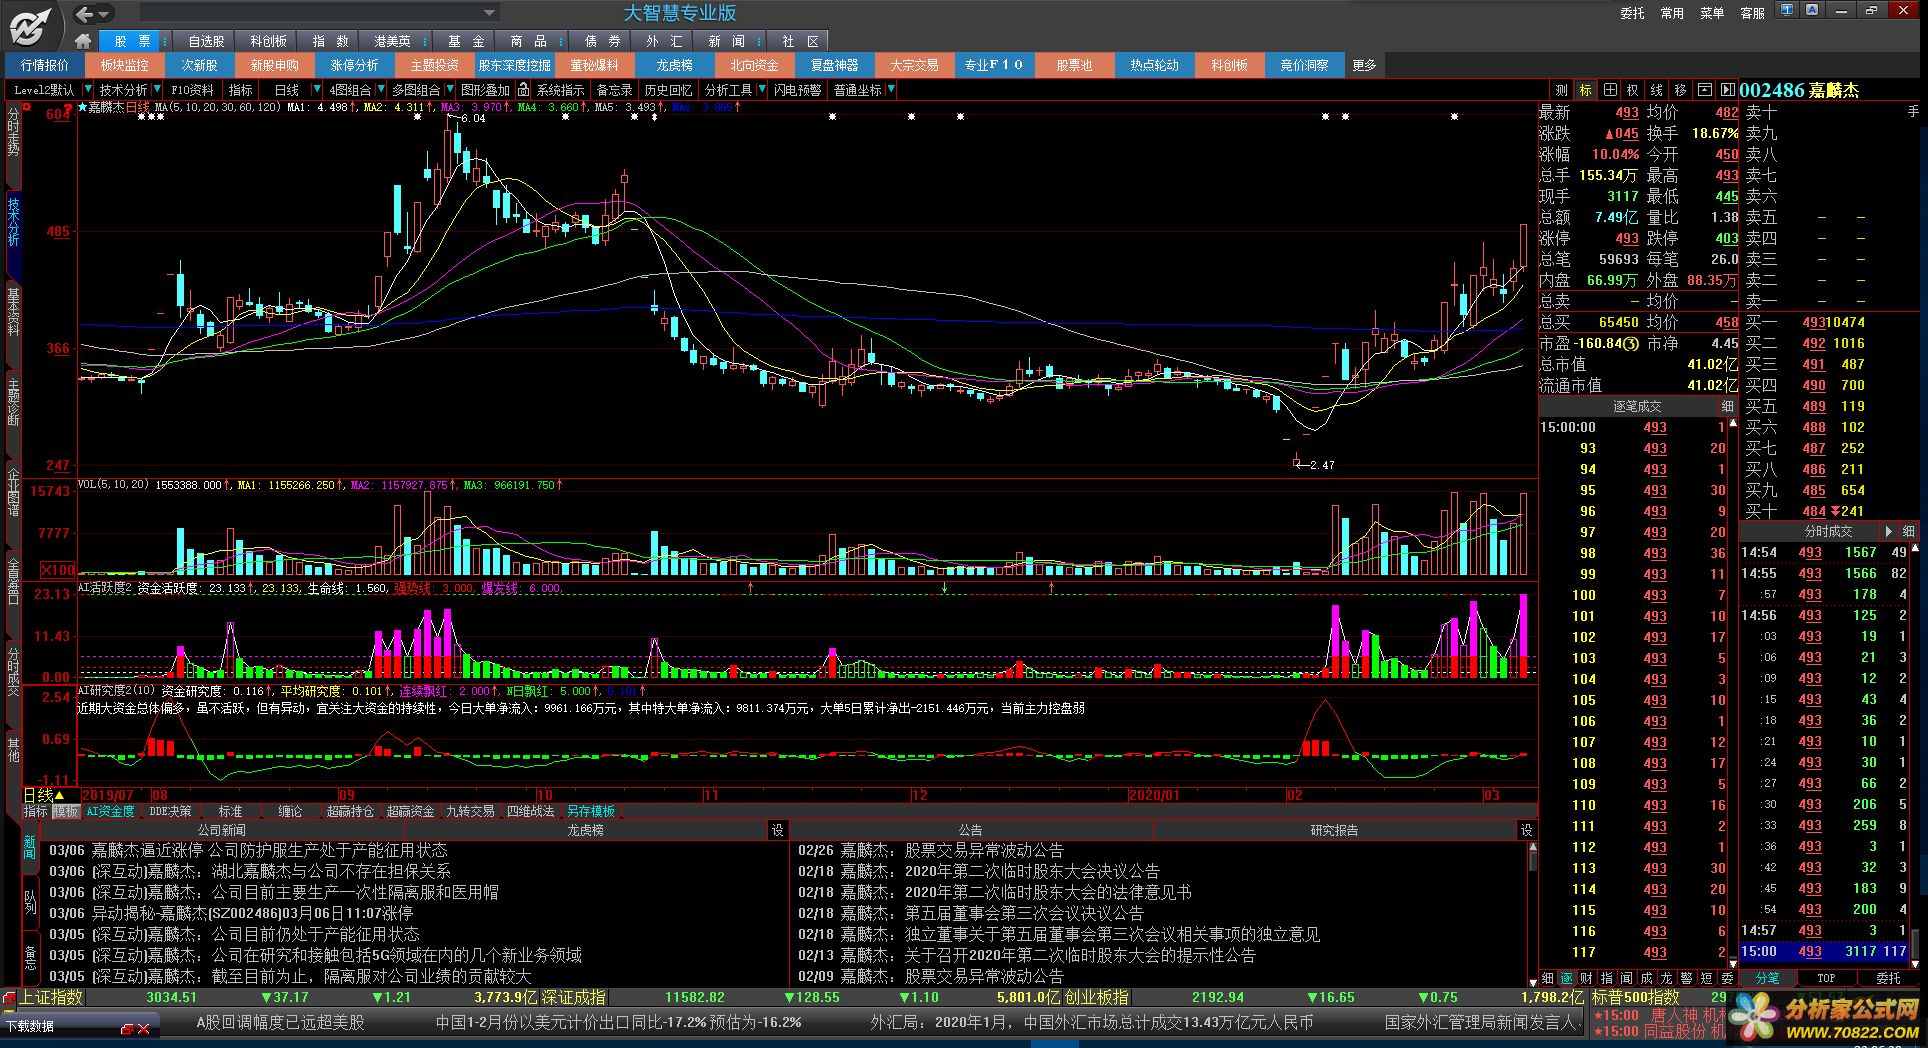This screenshot has height=1048, width=1928.
Task: Click the lock icon beside 图形叠加
Action: [523, 90]
